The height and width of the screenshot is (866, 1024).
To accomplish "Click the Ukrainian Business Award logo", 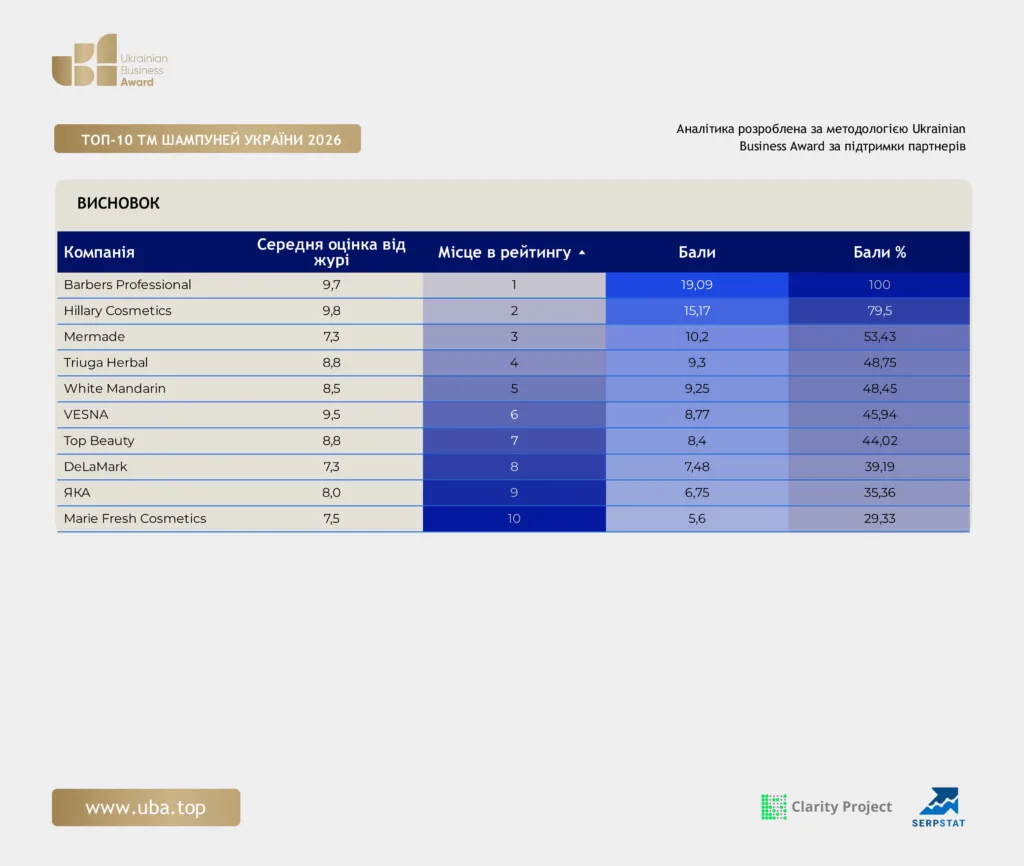I will coord(110,60).
